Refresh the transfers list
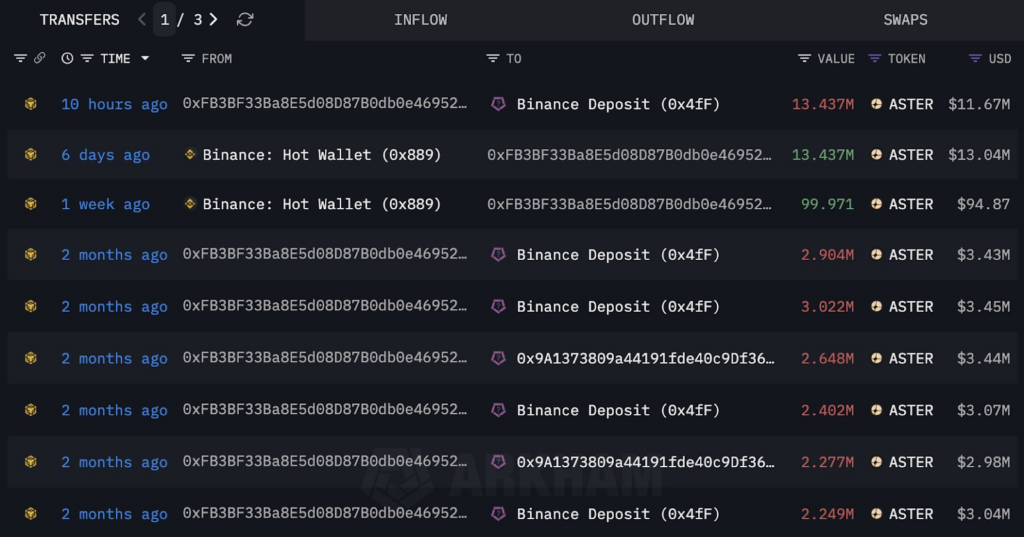1024x537 pixels. point(245,20)
